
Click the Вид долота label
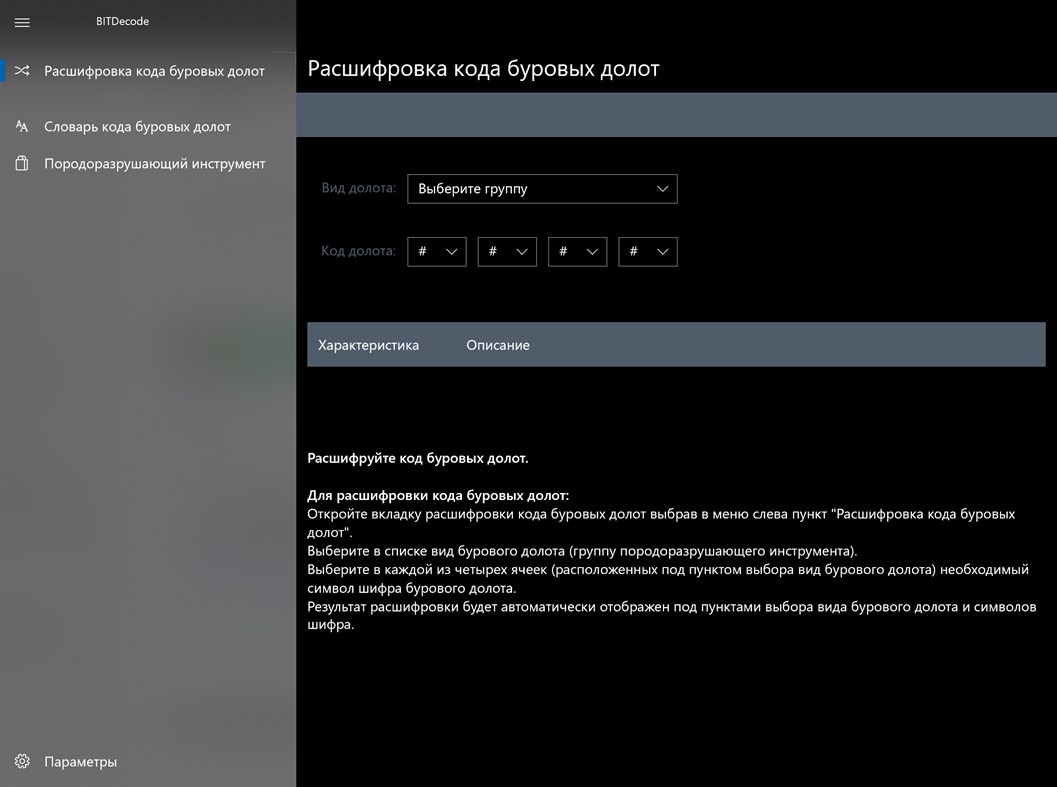pos(359,188)
